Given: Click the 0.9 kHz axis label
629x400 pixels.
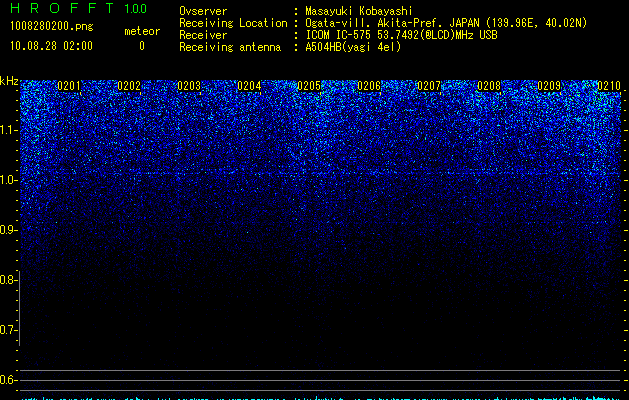Looking at the screenshot, I should [x=8, y=230].
